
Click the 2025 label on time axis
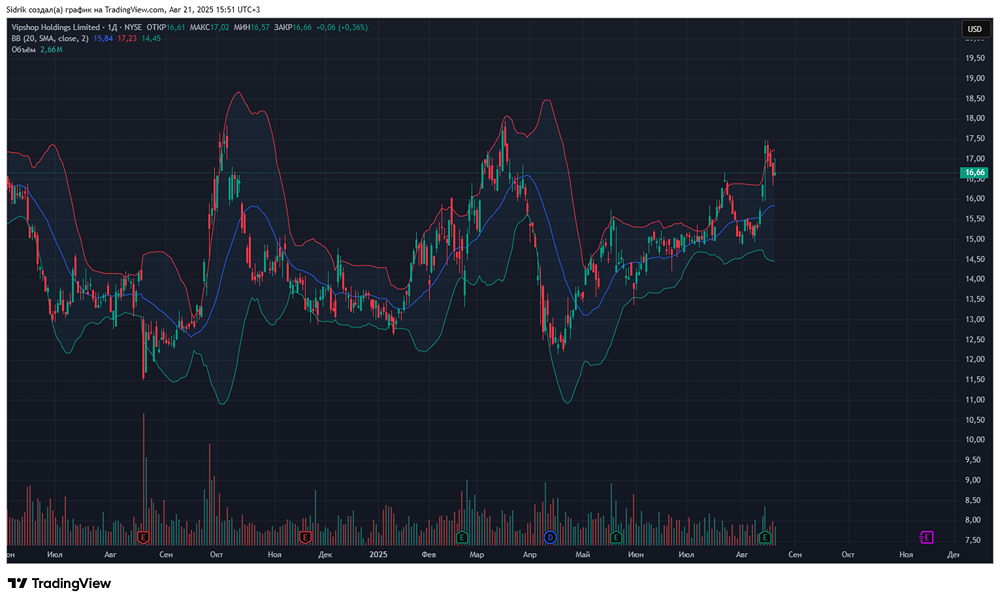click(378, 555)
